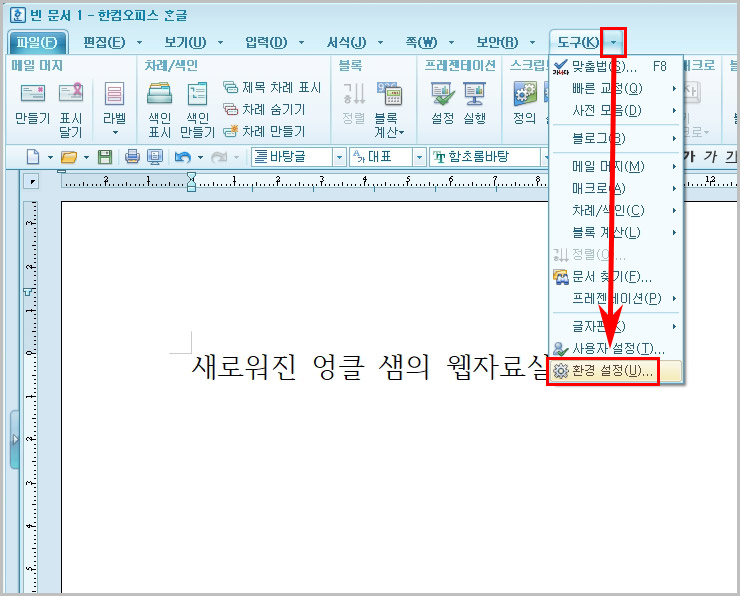Click the hourglass indent marker on ruler
Viewport: 740px width, 596px height.
click(x=191, y=181)
